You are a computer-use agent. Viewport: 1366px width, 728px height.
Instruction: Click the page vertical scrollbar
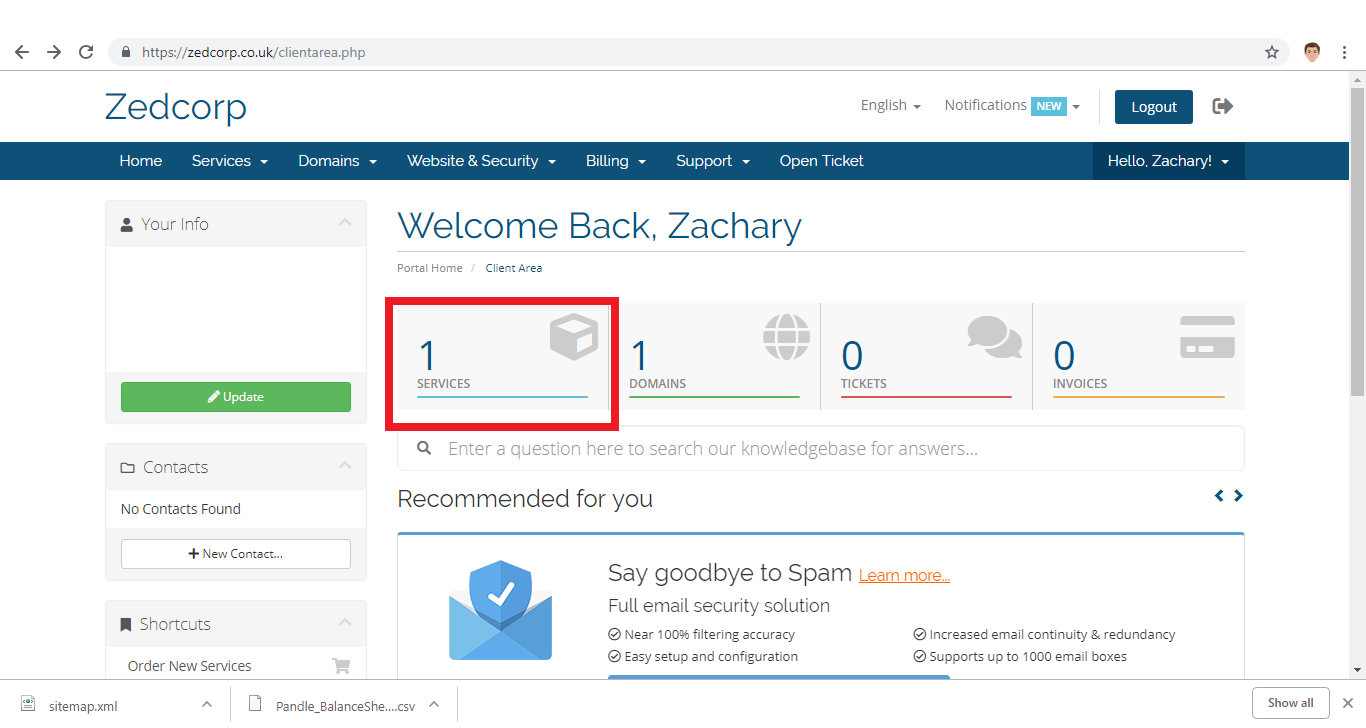[x=1357, y=243]
